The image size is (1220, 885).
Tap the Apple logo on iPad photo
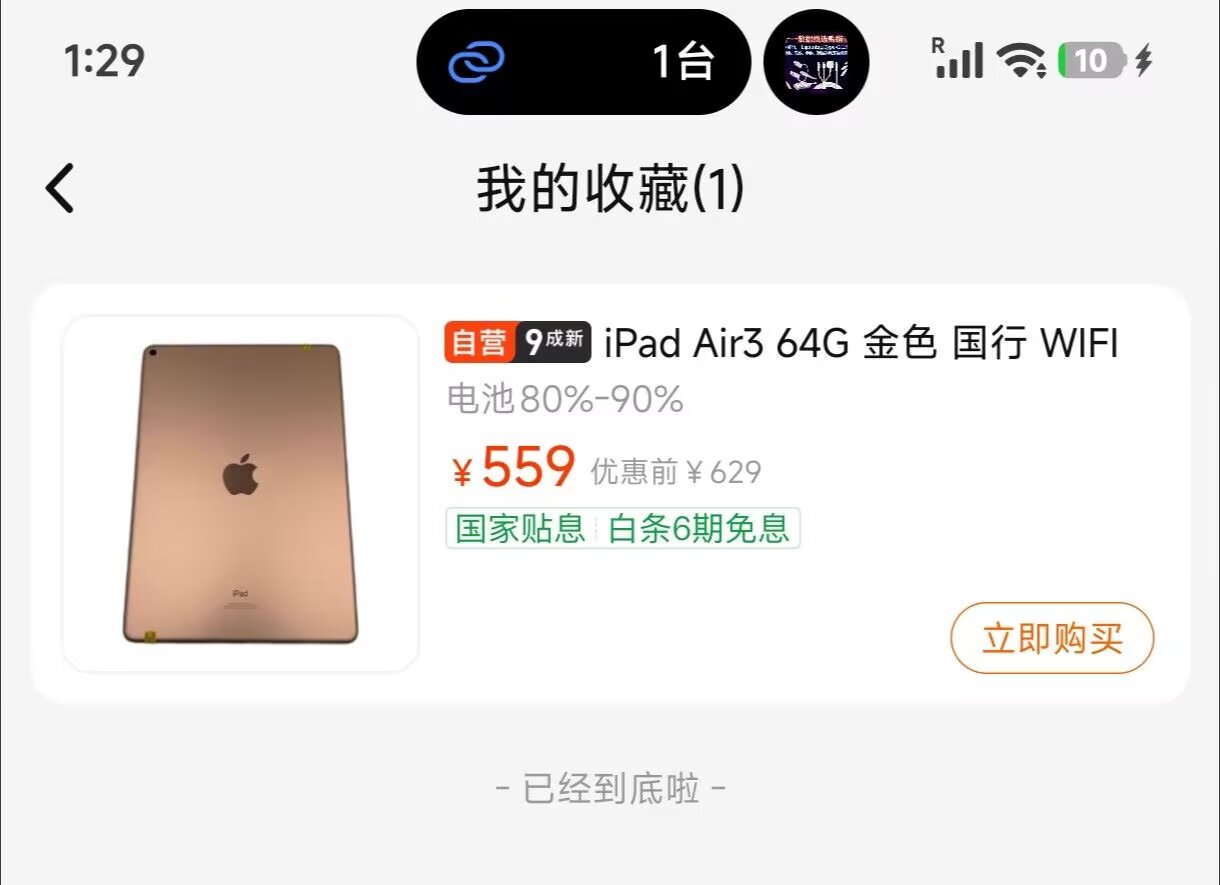pyautogui.click(x=240, y=474)
